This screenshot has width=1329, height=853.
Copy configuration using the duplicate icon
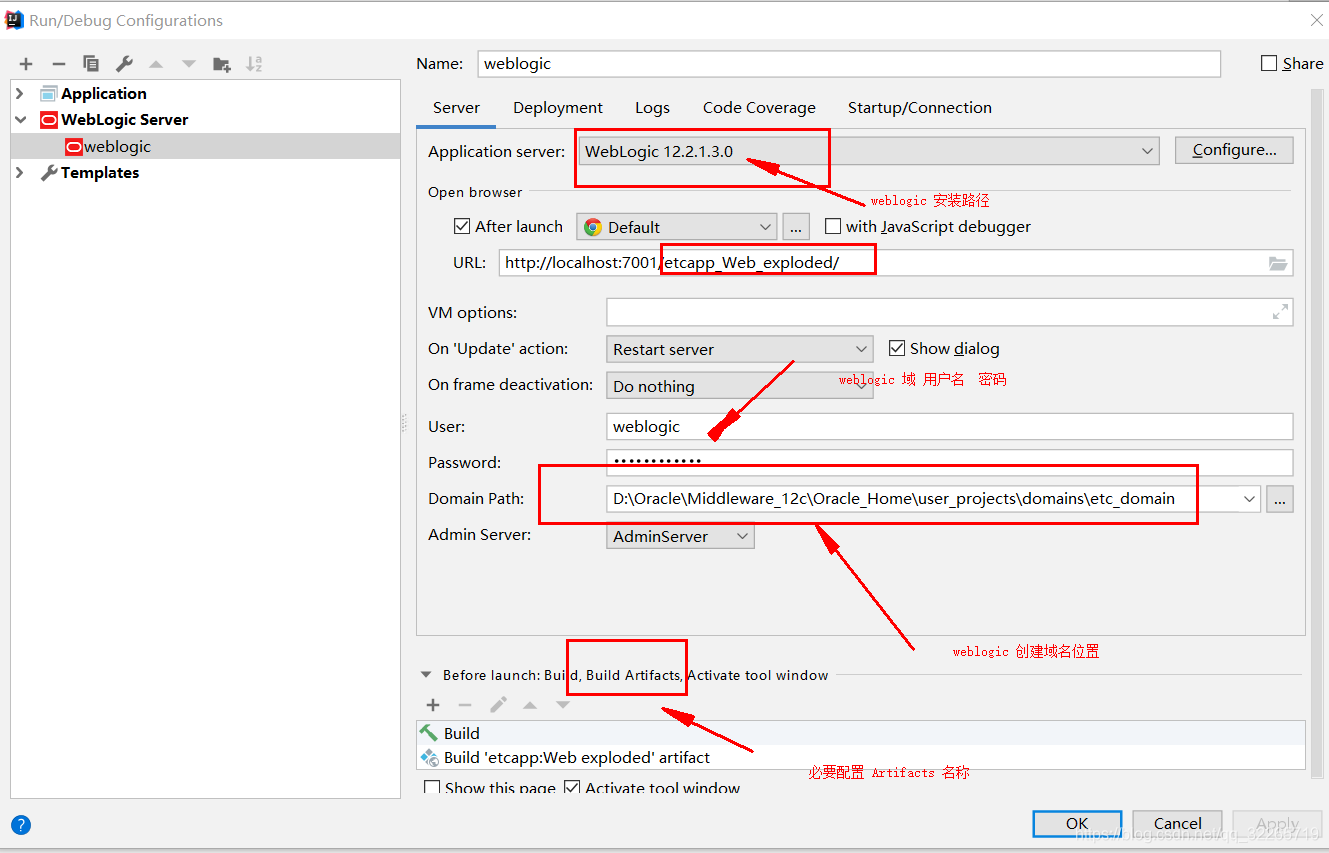click(91, 64)
